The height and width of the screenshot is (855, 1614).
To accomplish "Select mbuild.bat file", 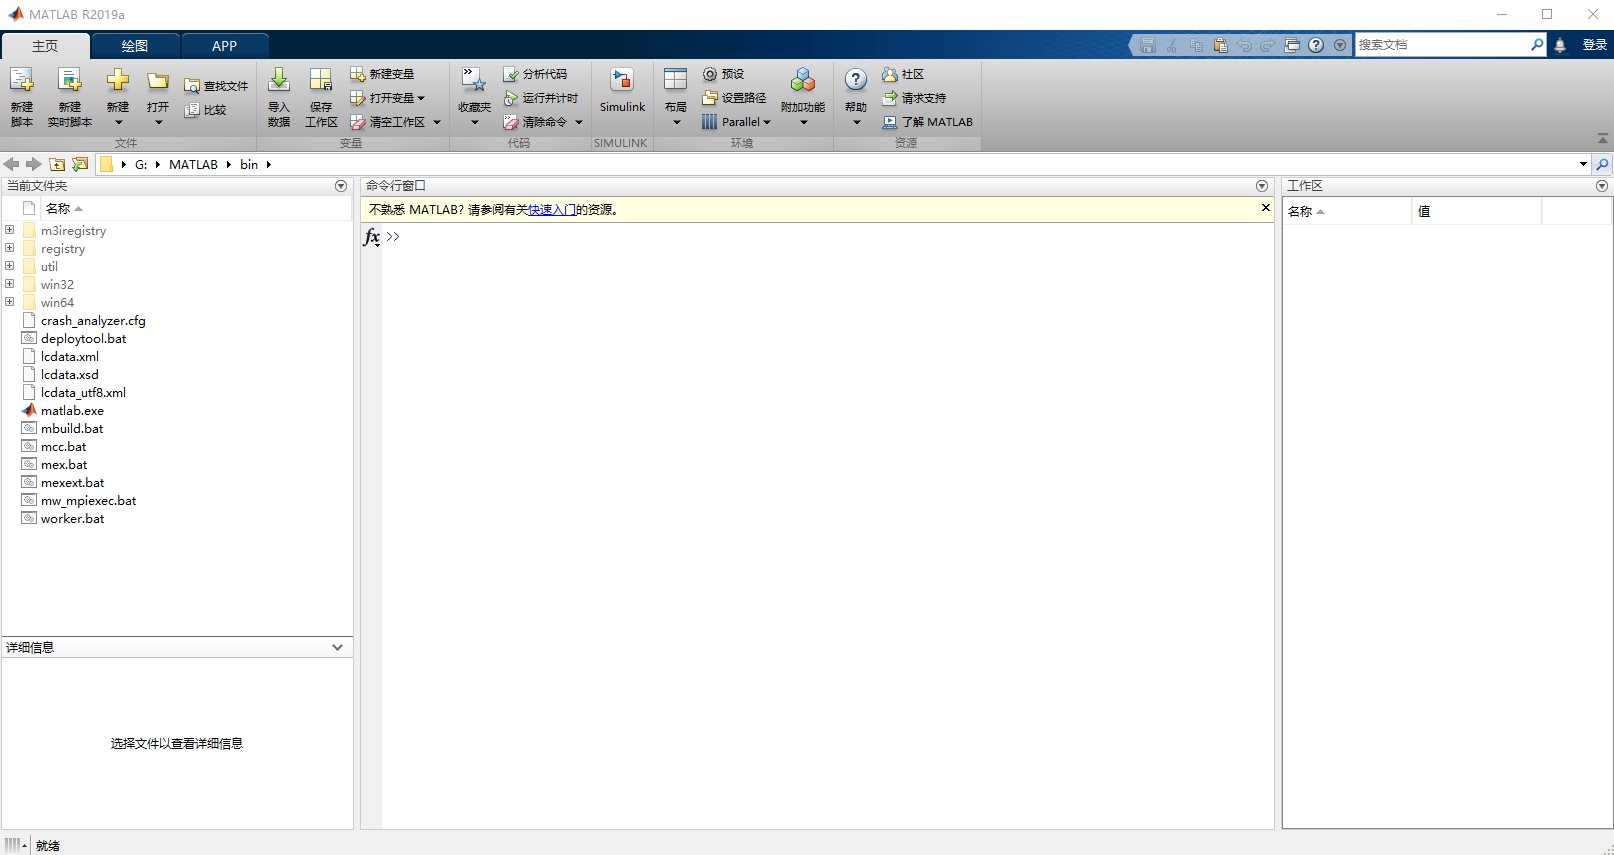I will tap(72, 428).
